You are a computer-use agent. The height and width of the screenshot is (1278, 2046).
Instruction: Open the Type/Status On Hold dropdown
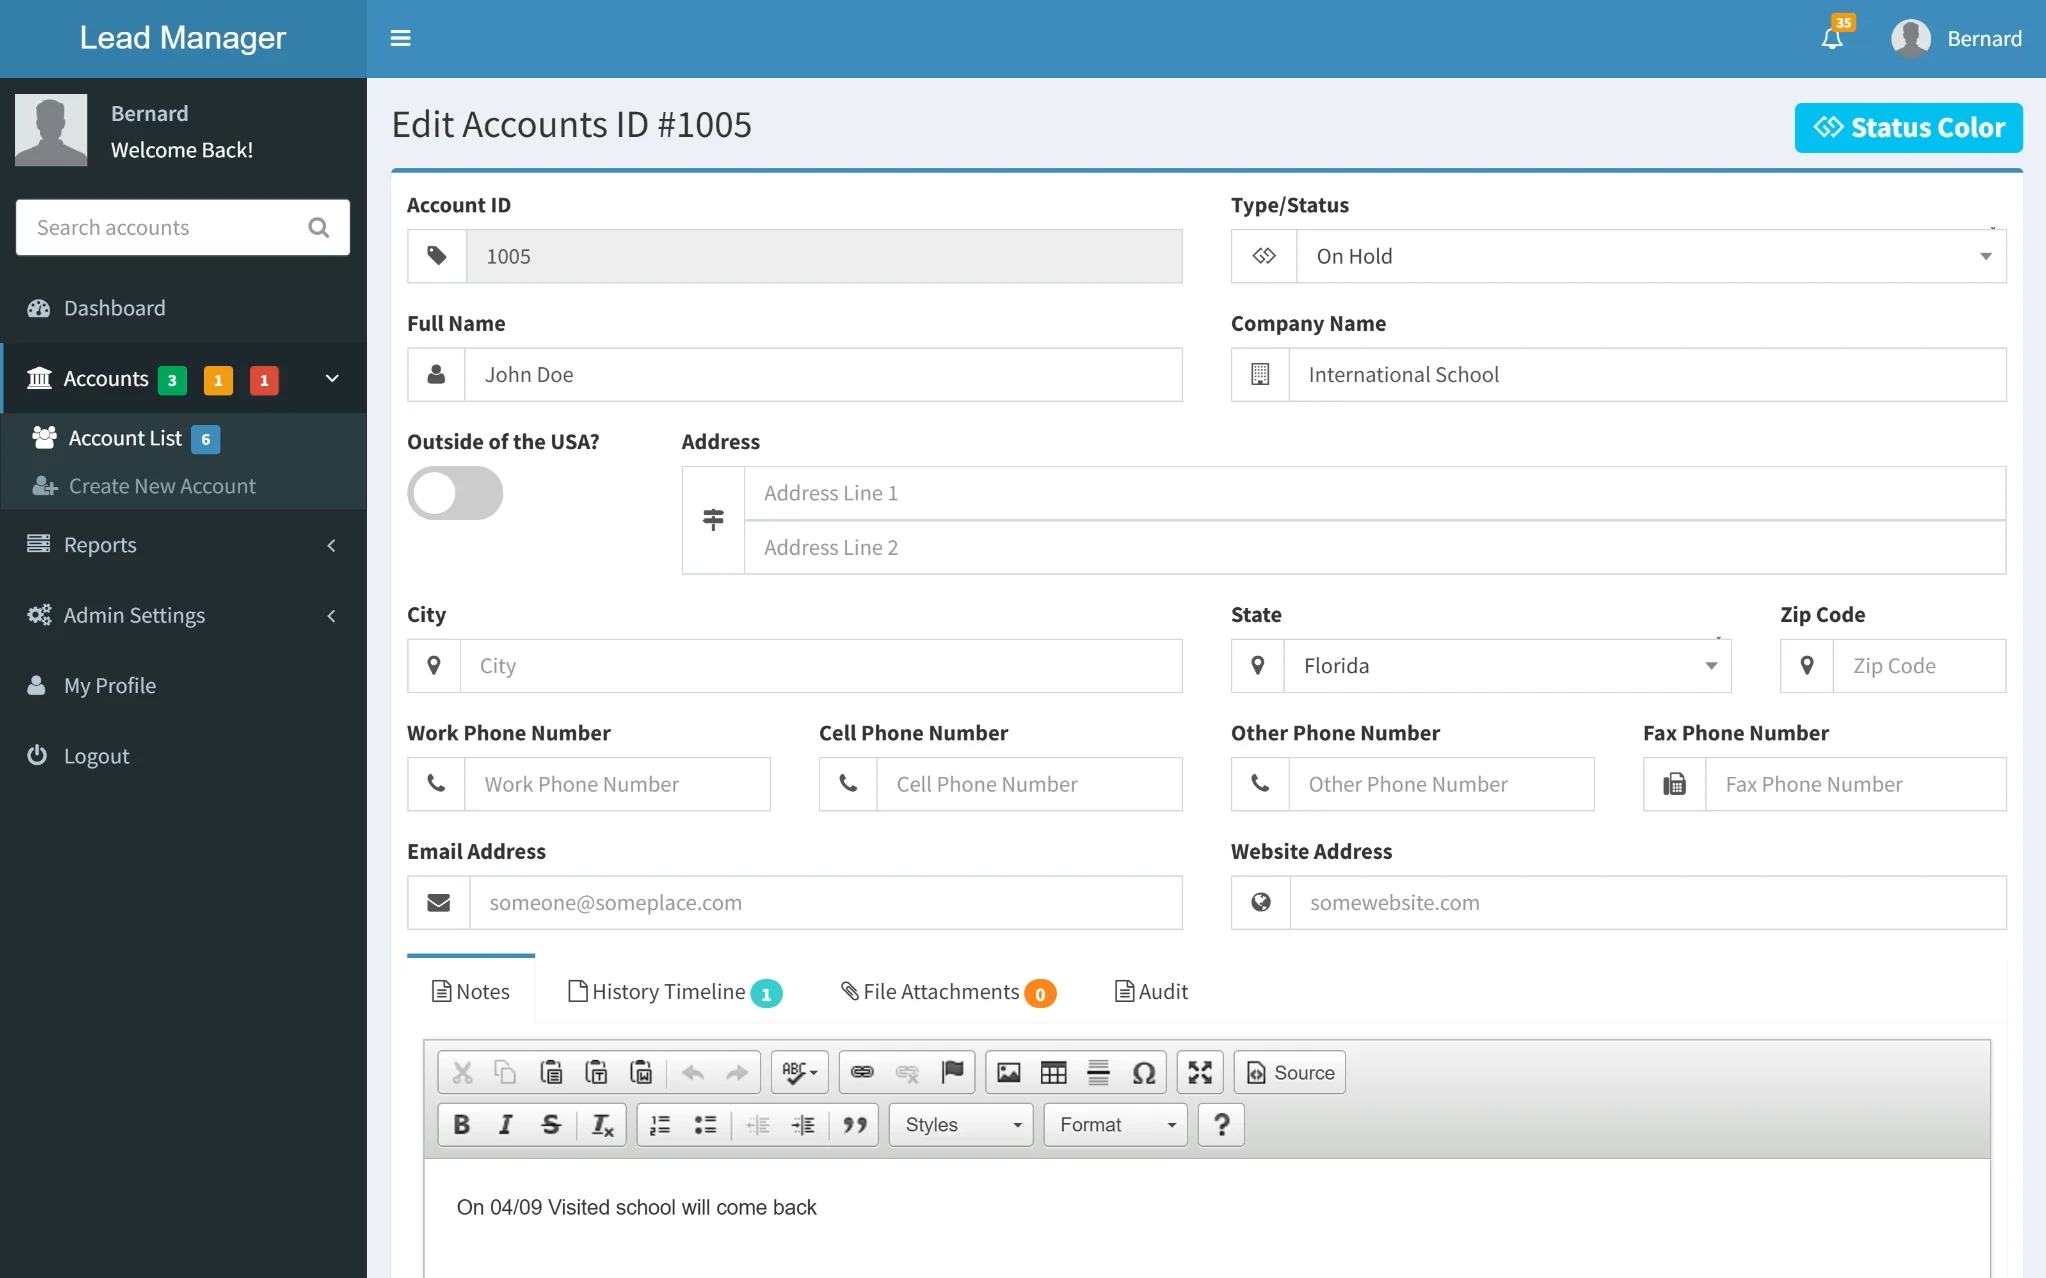coord(1651,256)
